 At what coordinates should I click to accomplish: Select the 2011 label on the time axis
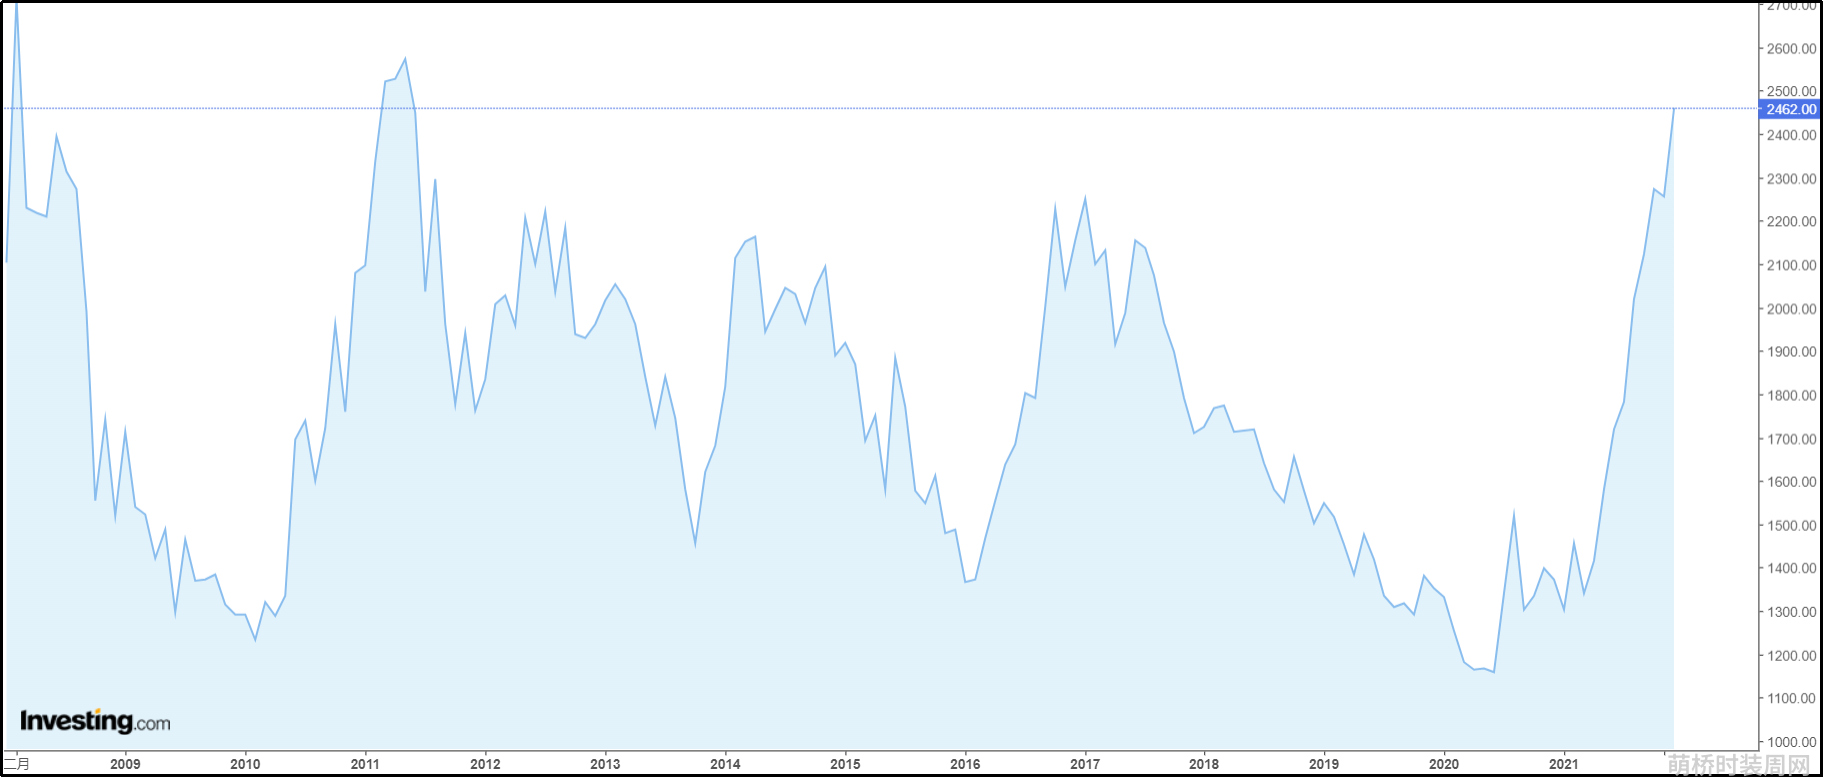(x=365, y=764)
